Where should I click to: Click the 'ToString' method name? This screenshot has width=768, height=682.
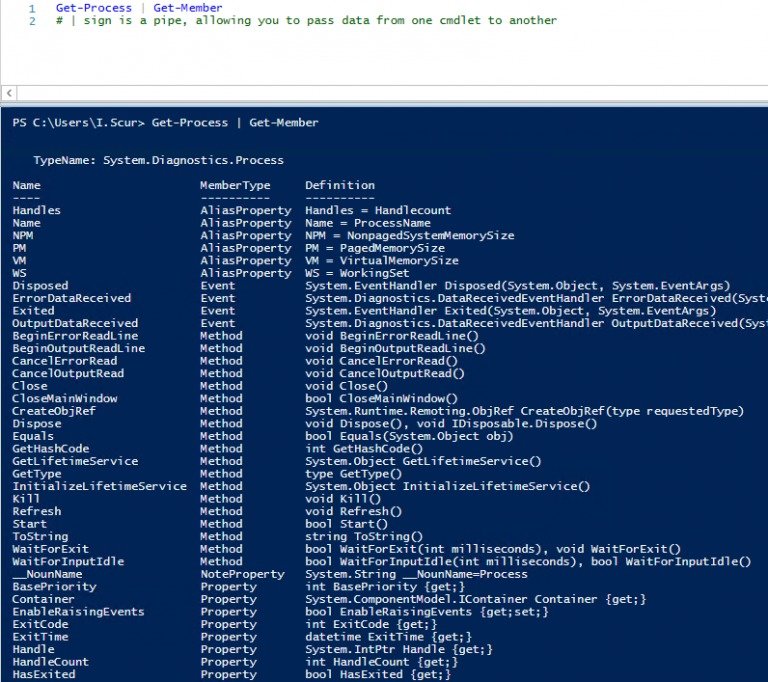(41, 536)
